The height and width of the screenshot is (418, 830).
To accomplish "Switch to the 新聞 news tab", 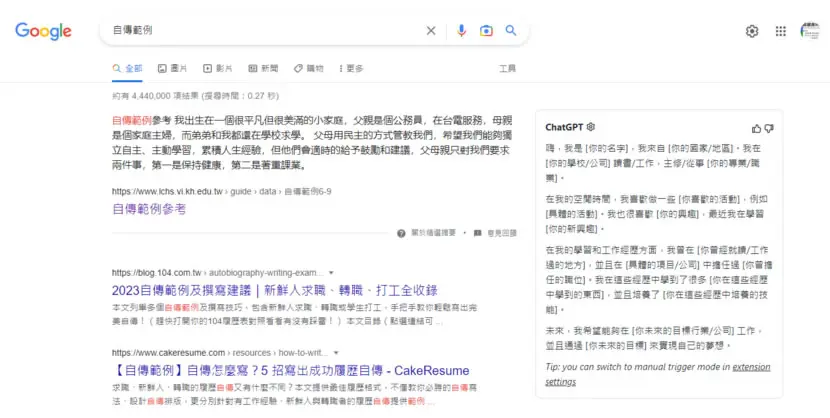I will [263, 68].
